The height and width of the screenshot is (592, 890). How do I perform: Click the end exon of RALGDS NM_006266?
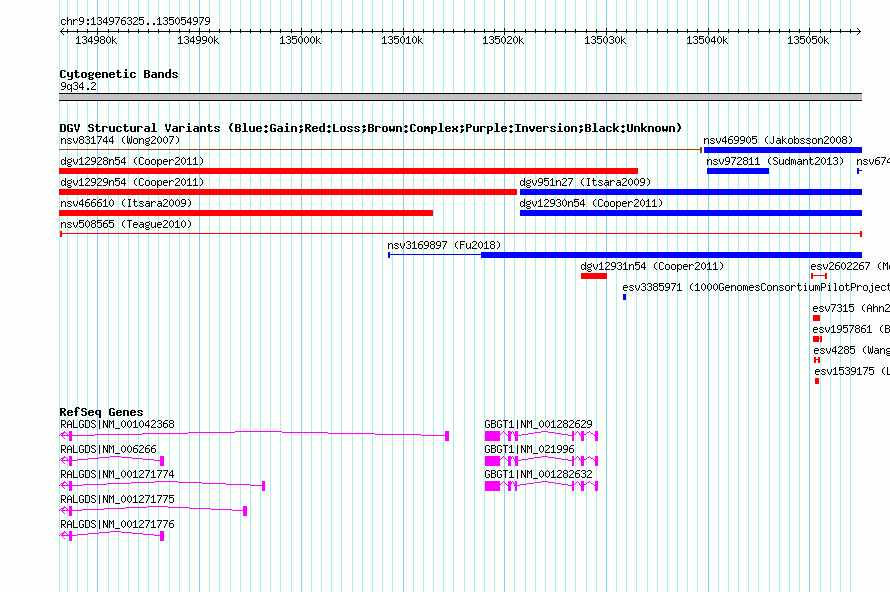(162, 460)
